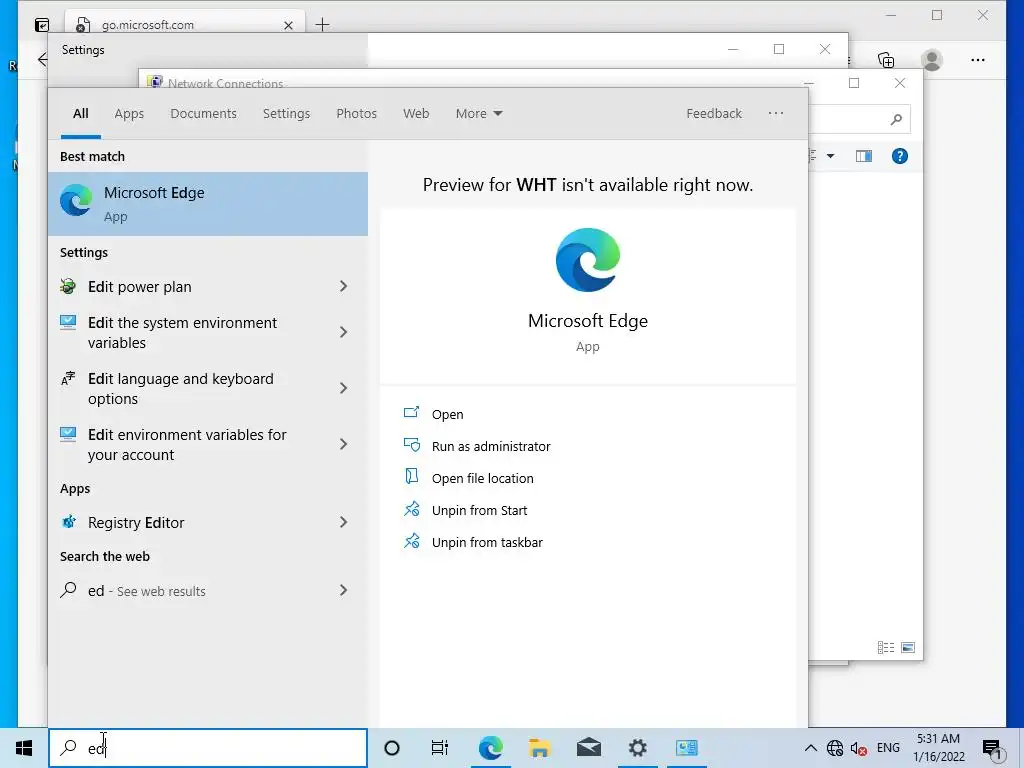Toggle preview pane in Network Connections window

tap(864, 156)
